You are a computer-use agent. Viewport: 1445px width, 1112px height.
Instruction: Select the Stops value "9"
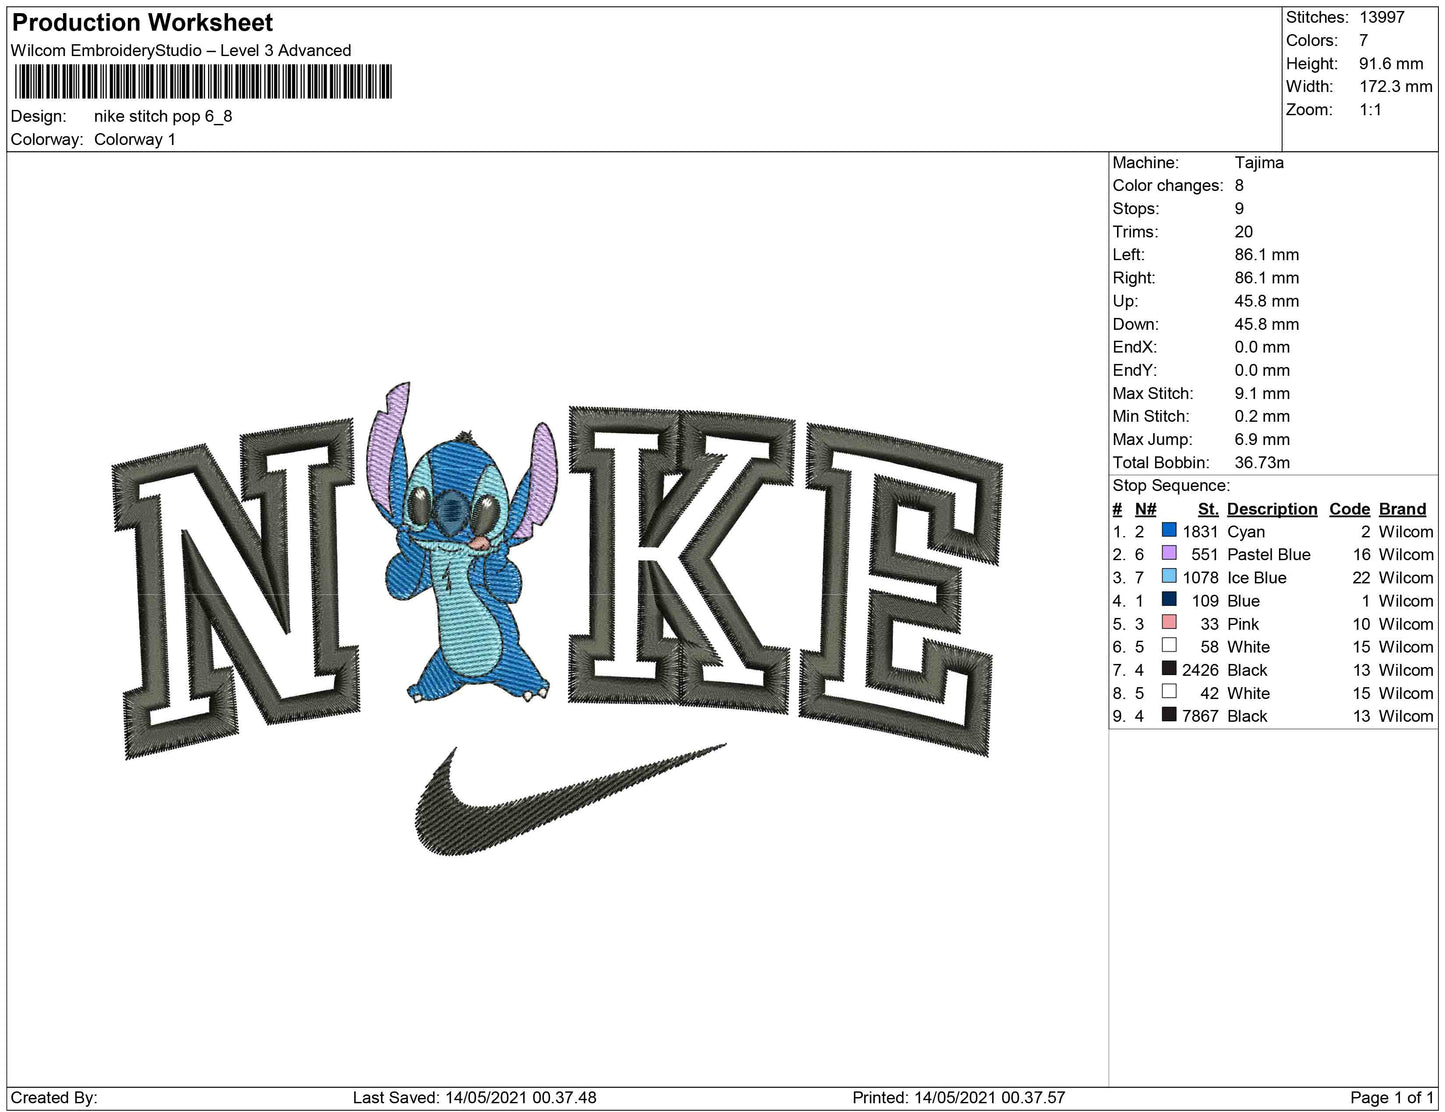click(1239, 208)
